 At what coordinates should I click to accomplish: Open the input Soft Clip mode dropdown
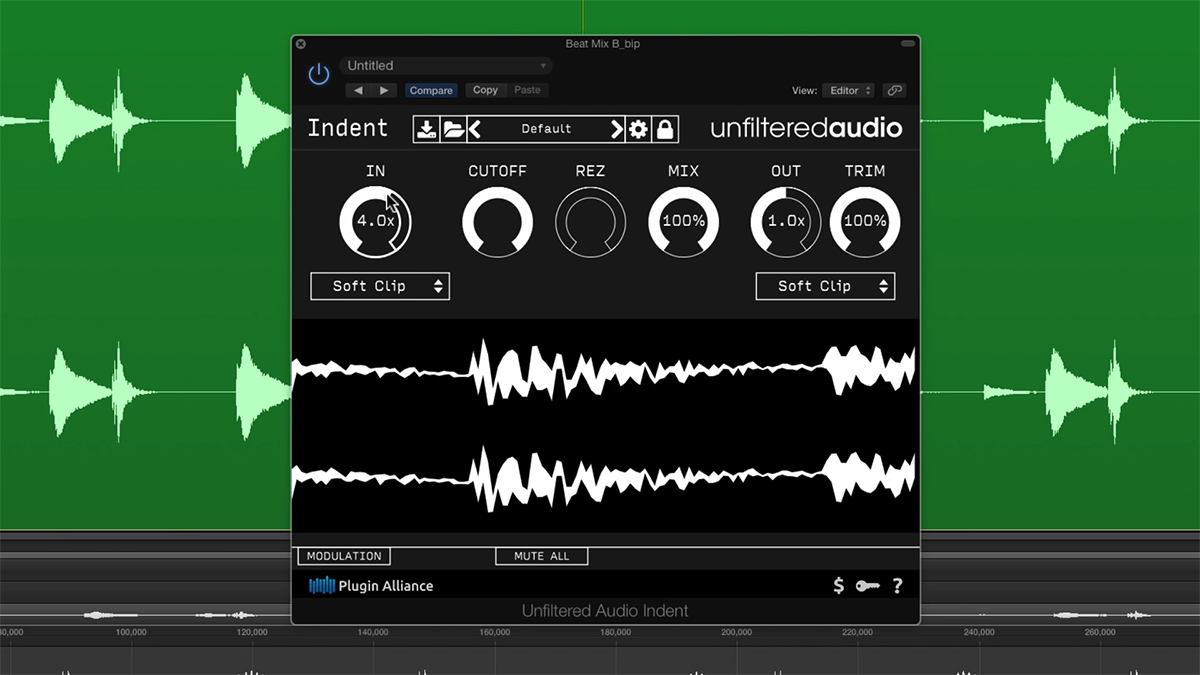380,286
